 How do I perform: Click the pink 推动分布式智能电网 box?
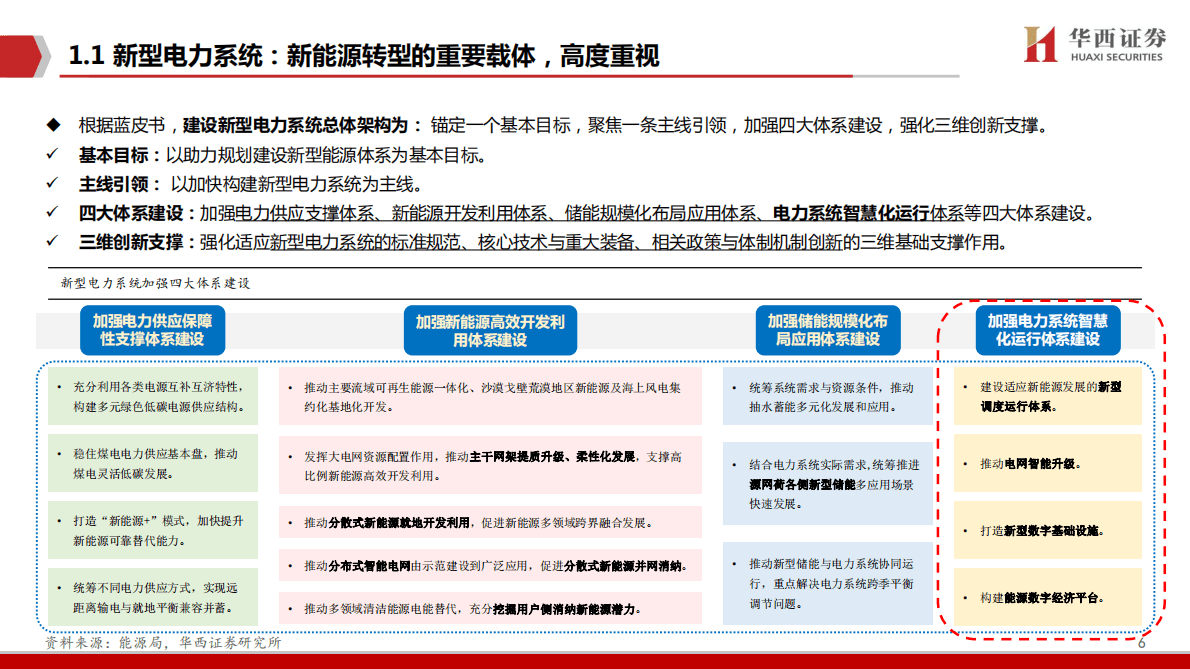[x=489, y=566]
